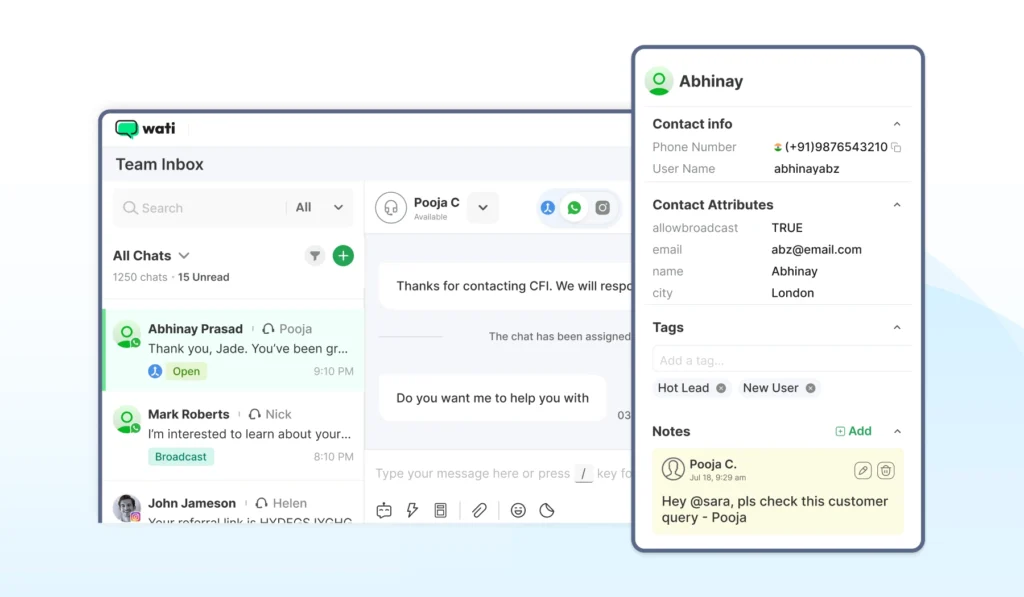
Task: Open chat filters using the funnel icon
Action: (x=315, y=256)
